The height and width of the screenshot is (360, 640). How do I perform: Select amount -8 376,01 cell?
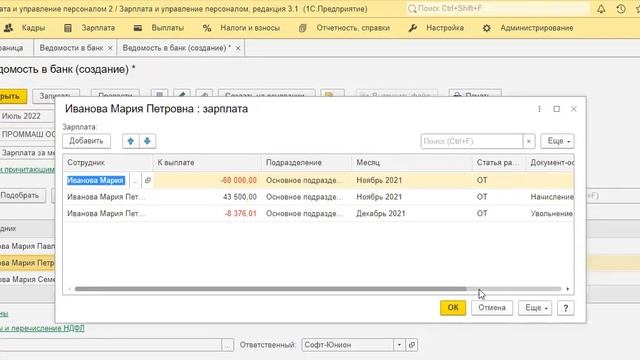pos(207,213)
